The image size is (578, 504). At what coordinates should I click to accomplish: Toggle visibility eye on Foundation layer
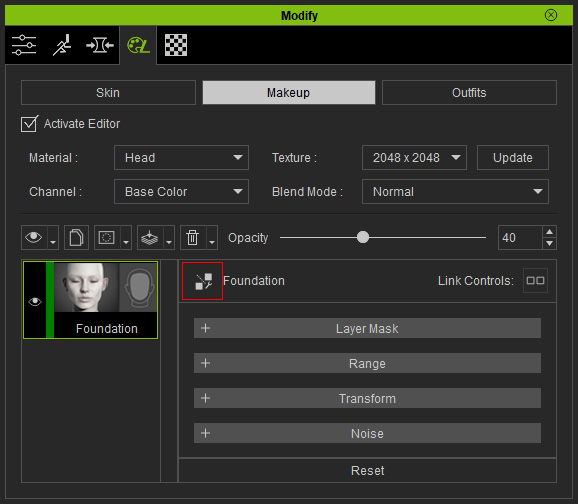[35, 302]
